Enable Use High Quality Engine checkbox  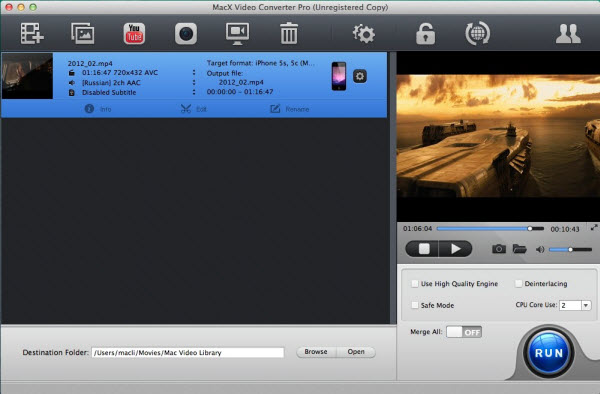click(415, 283)
